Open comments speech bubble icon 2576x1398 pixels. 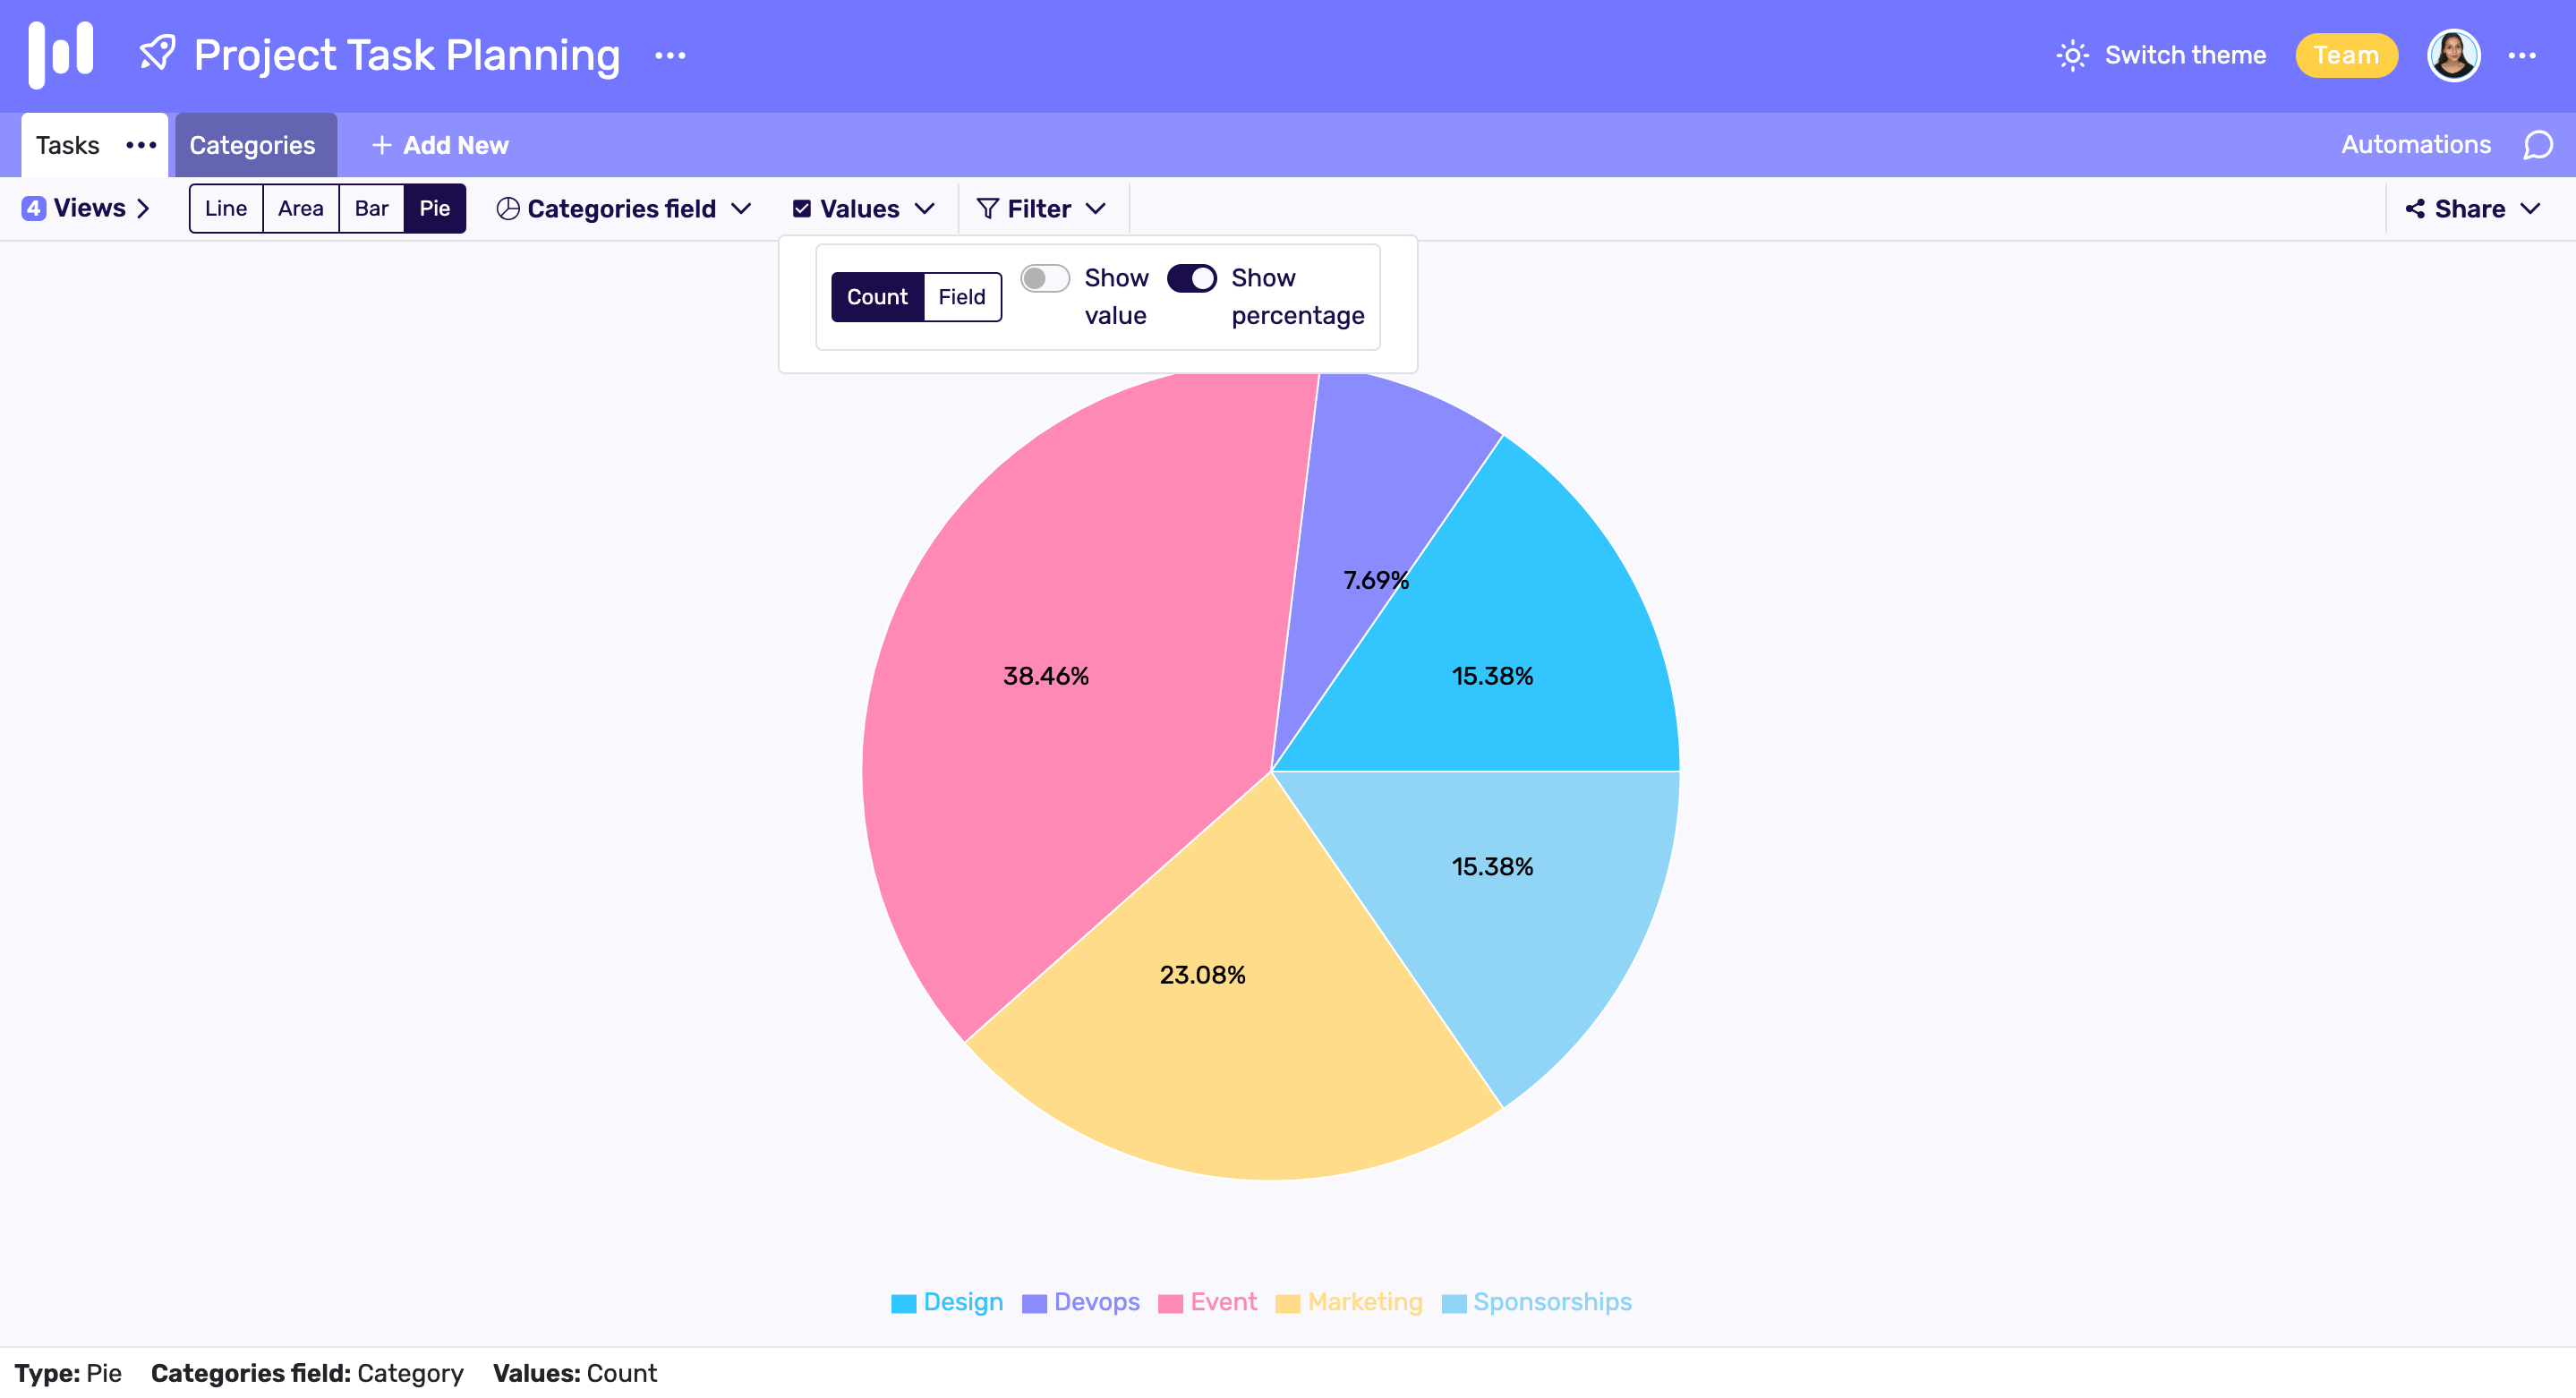[2537, 145]
